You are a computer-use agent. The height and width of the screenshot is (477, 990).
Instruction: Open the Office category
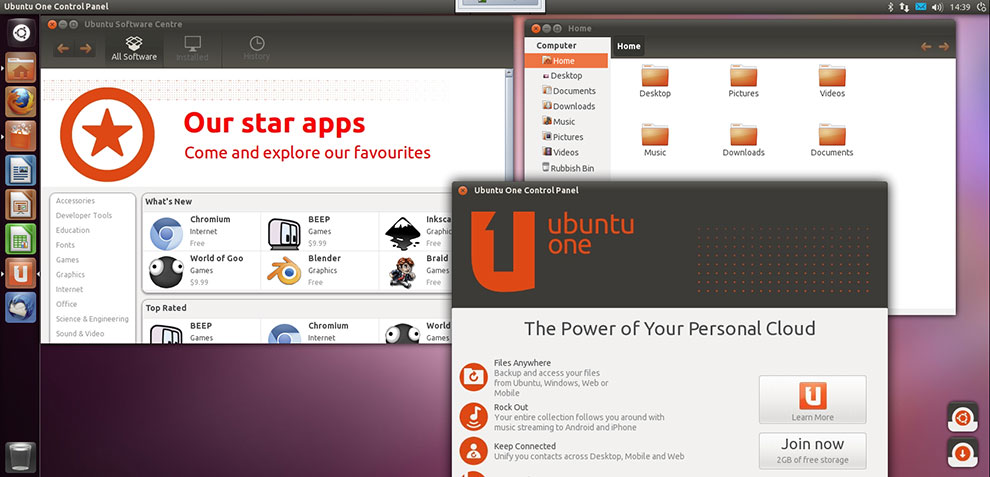click(66, 304)
